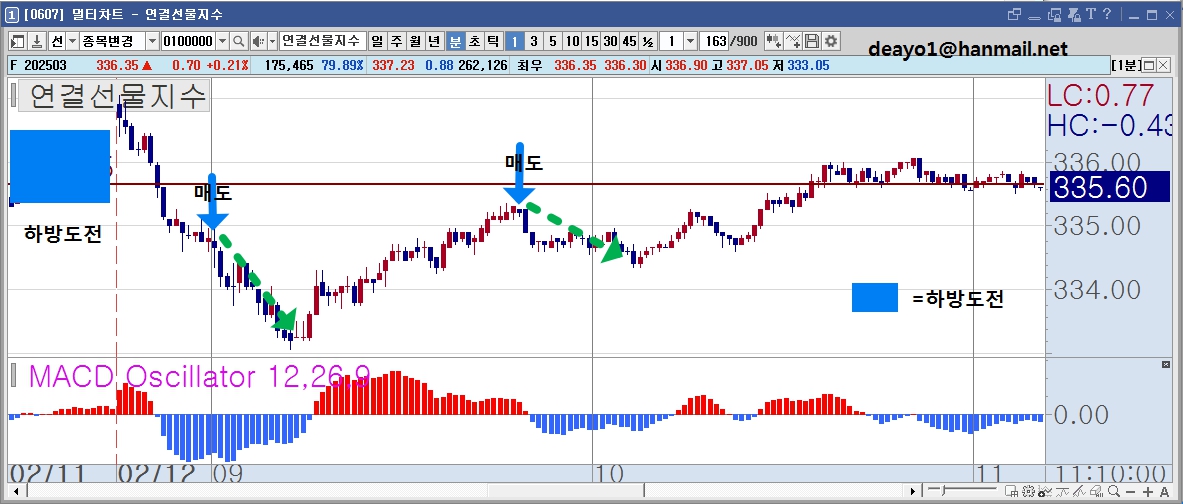Click the 연결선물지수 chart title label
The image size is (1183, 504).
pyautogui.click(x=113, y=97)
